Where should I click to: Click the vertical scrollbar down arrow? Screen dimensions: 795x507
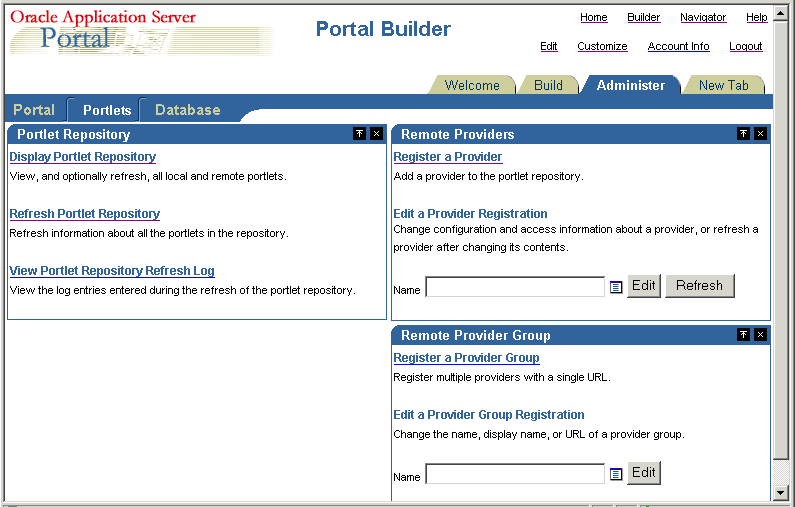(781, 492)
